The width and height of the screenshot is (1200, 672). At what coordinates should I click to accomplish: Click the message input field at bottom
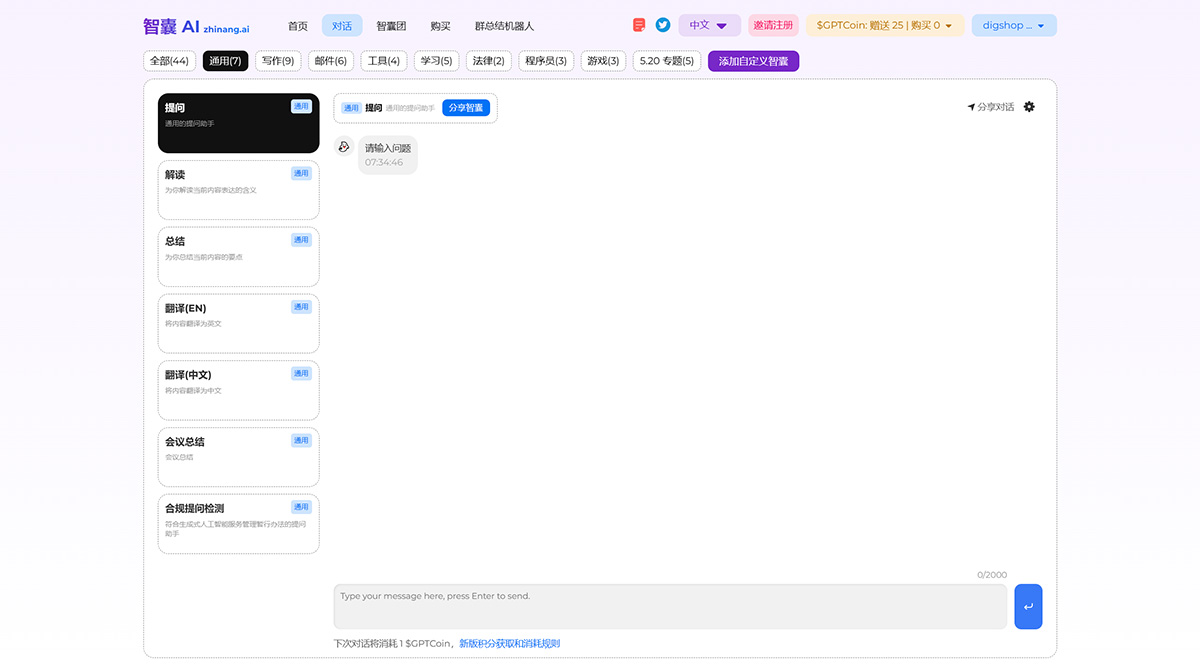pos(670,606)
